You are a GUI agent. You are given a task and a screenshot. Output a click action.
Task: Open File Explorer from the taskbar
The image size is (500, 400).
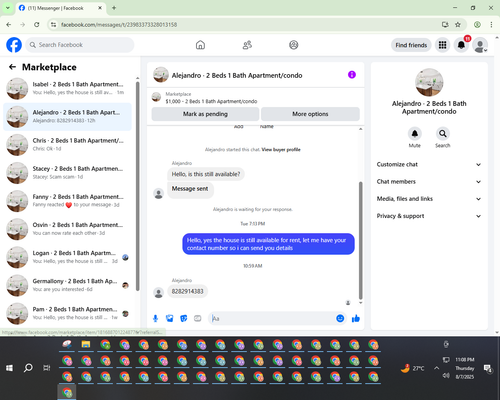[86, 345]
